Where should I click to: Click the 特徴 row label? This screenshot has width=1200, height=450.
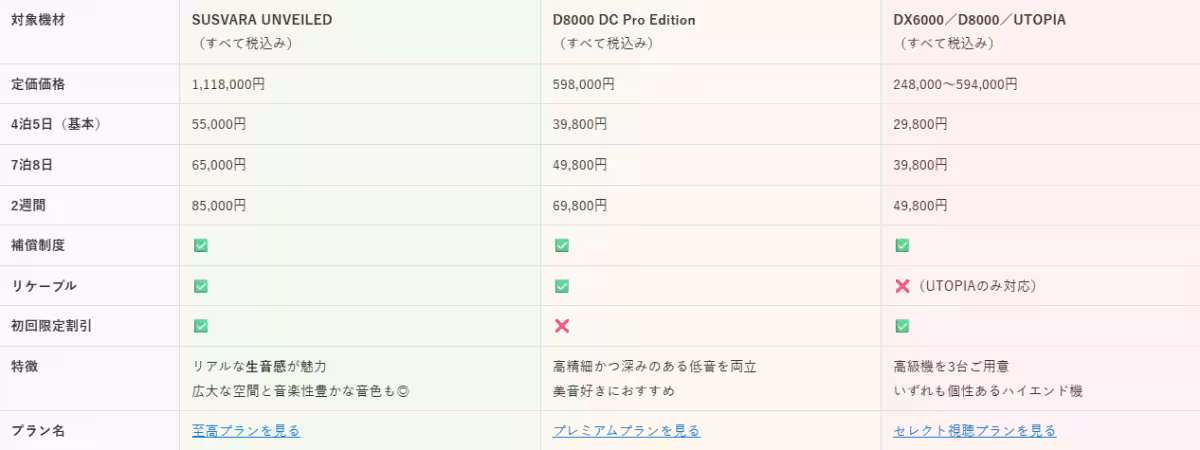point(24,367)
